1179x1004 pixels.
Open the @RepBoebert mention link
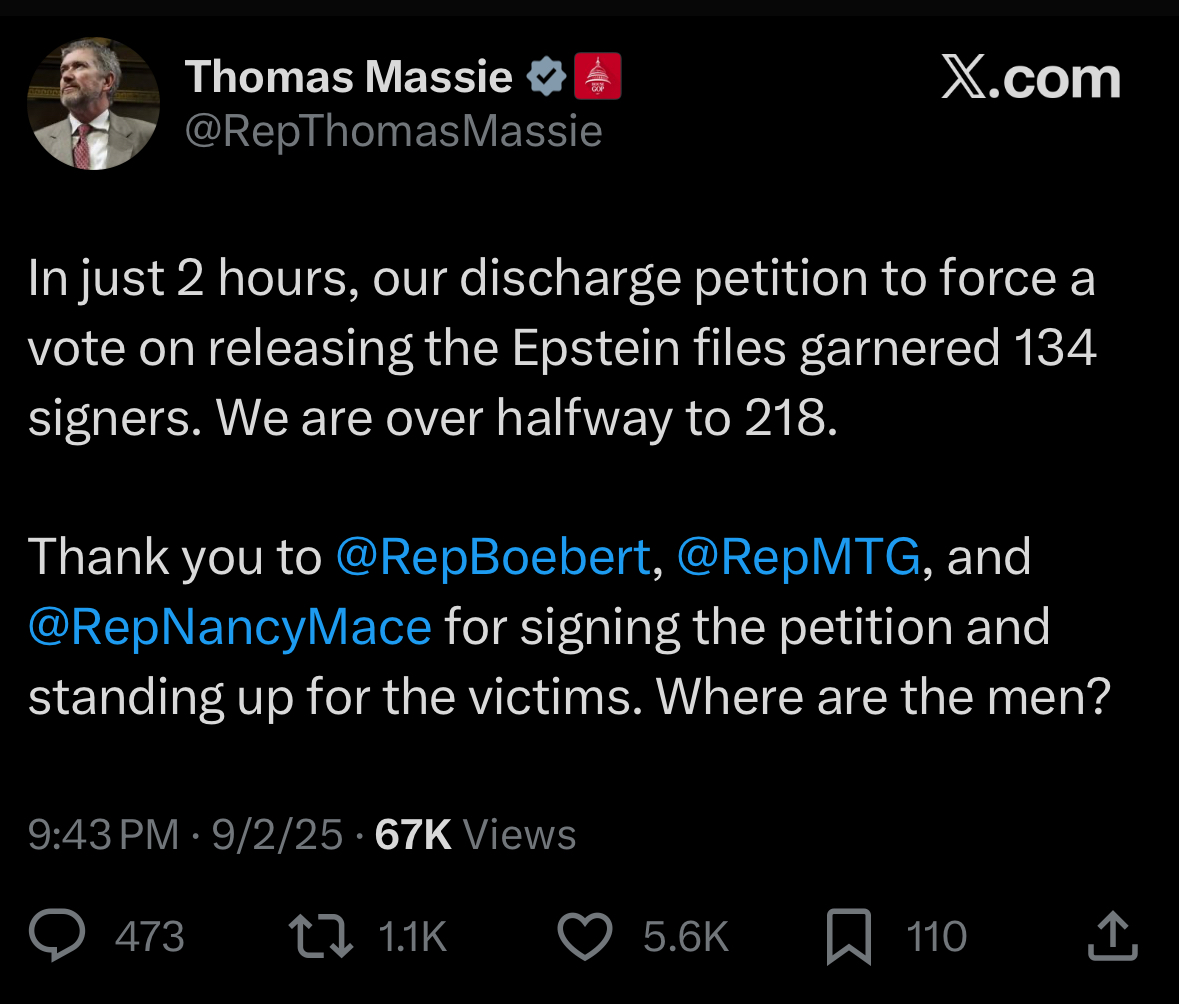[493, 557]
